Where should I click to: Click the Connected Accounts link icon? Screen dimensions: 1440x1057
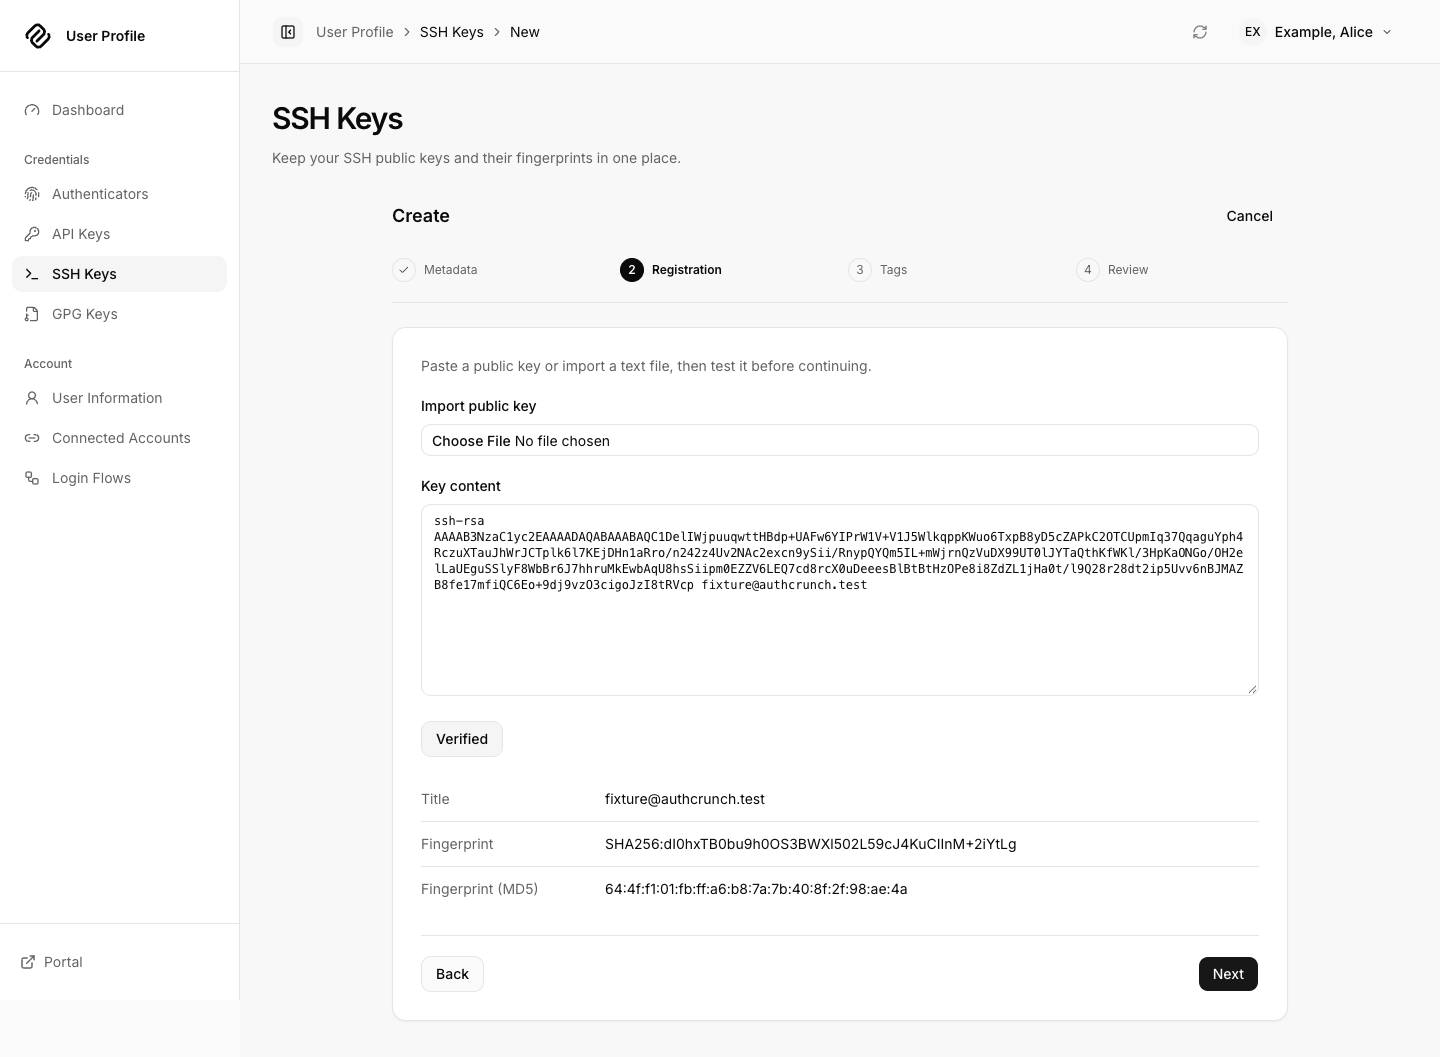point(32,438)
